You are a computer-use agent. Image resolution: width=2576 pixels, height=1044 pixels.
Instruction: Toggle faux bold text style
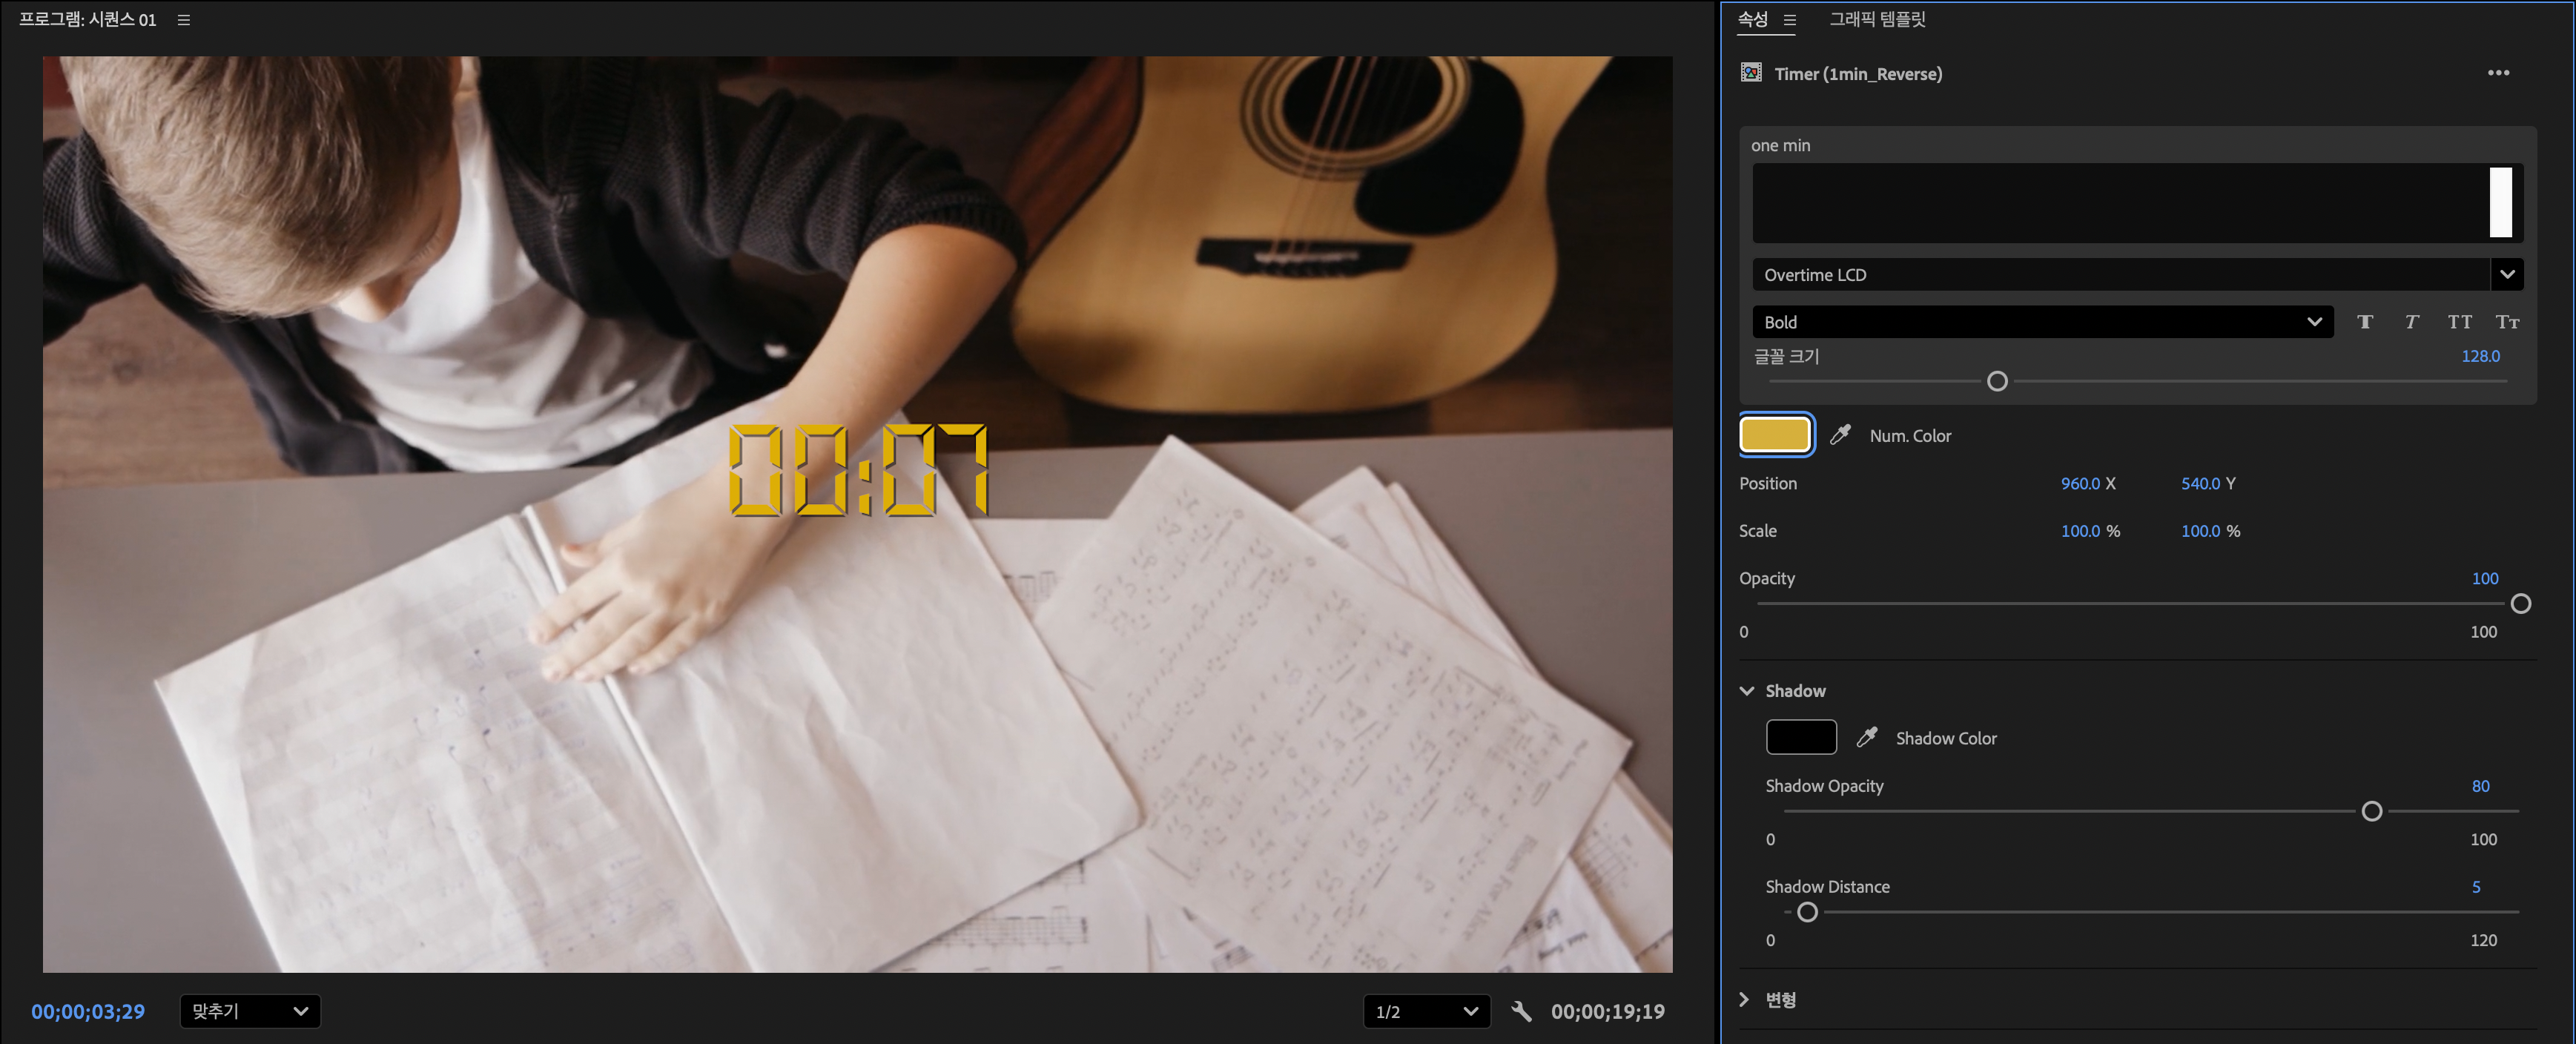click(2365, 322)
